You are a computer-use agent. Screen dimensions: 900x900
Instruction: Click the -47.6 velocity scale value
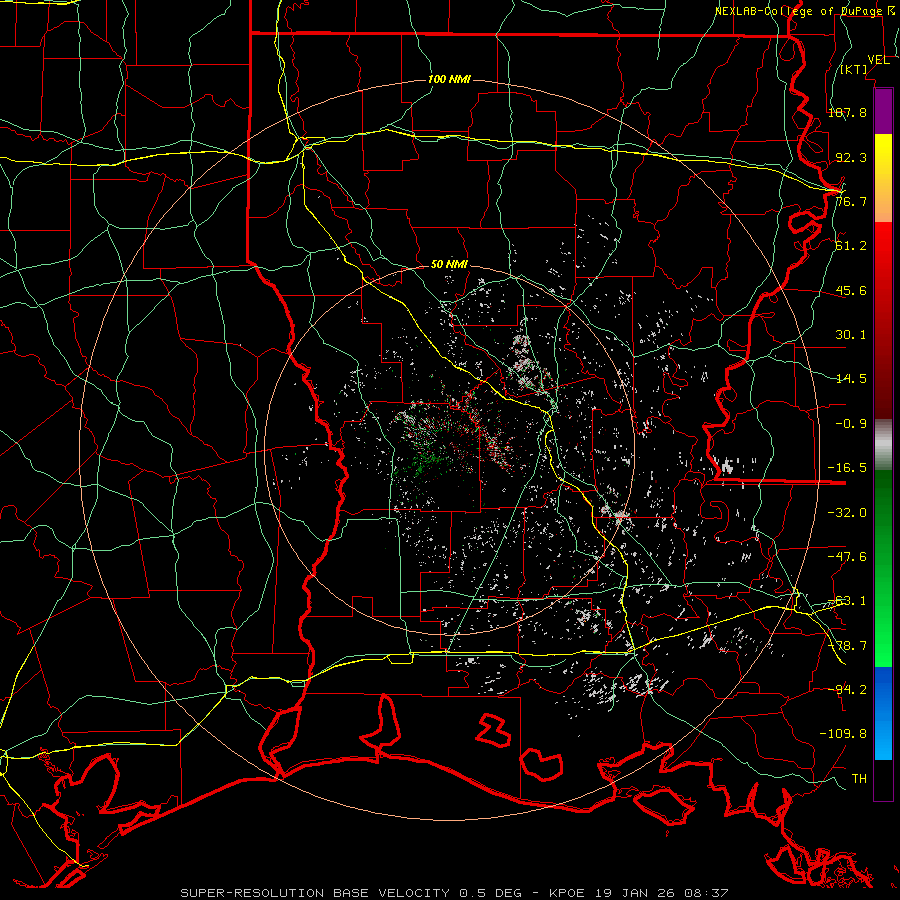tap(847, 557)
